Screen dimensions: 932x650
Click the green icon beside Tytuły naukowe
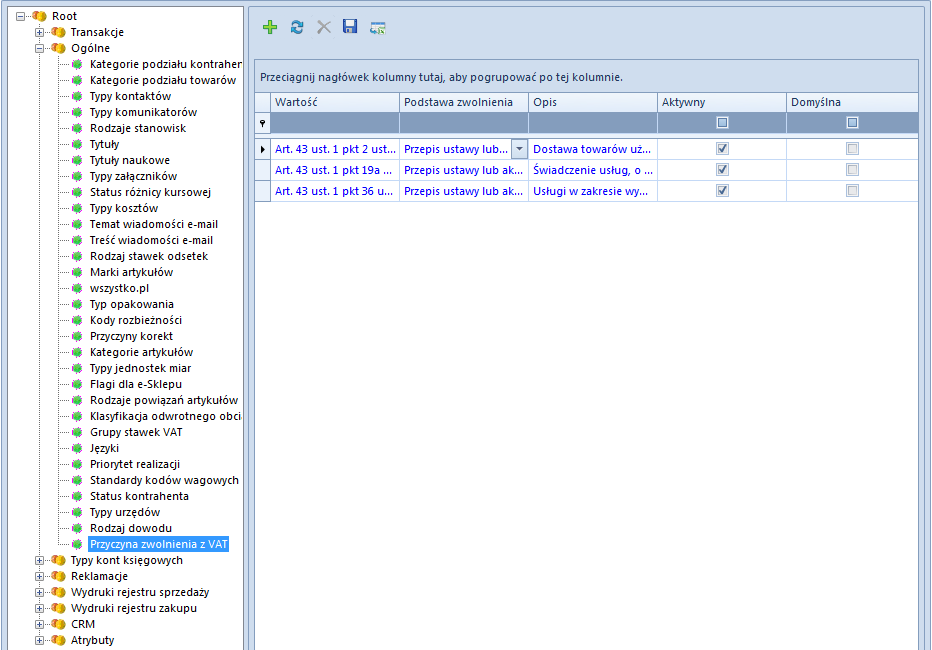click(x=77, y=160)
